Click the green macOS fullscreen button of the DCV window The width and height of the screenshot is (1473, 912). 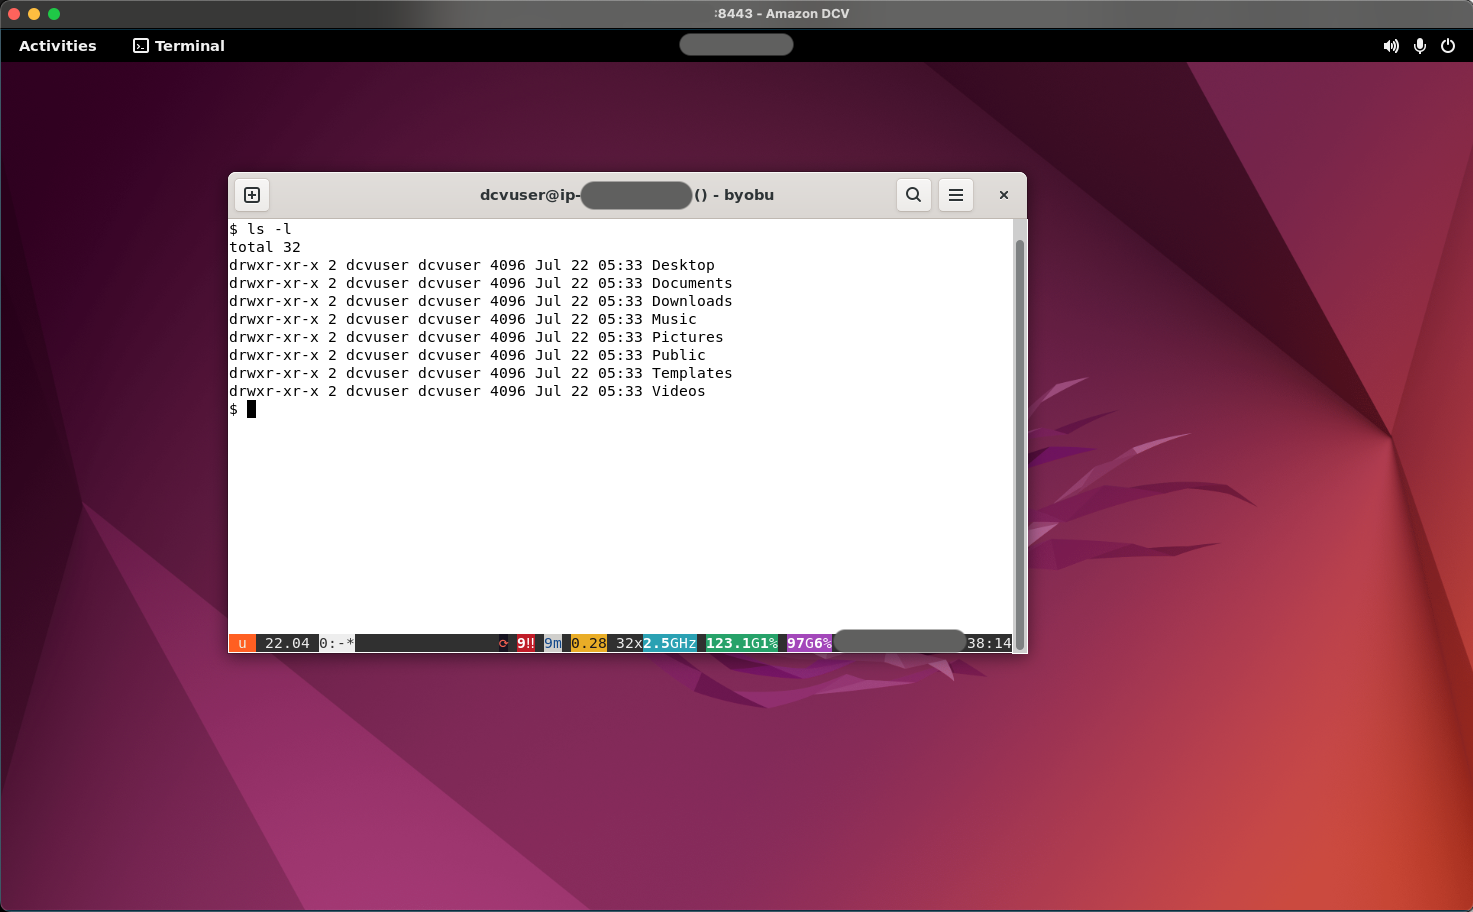click(x=54, y=14)
